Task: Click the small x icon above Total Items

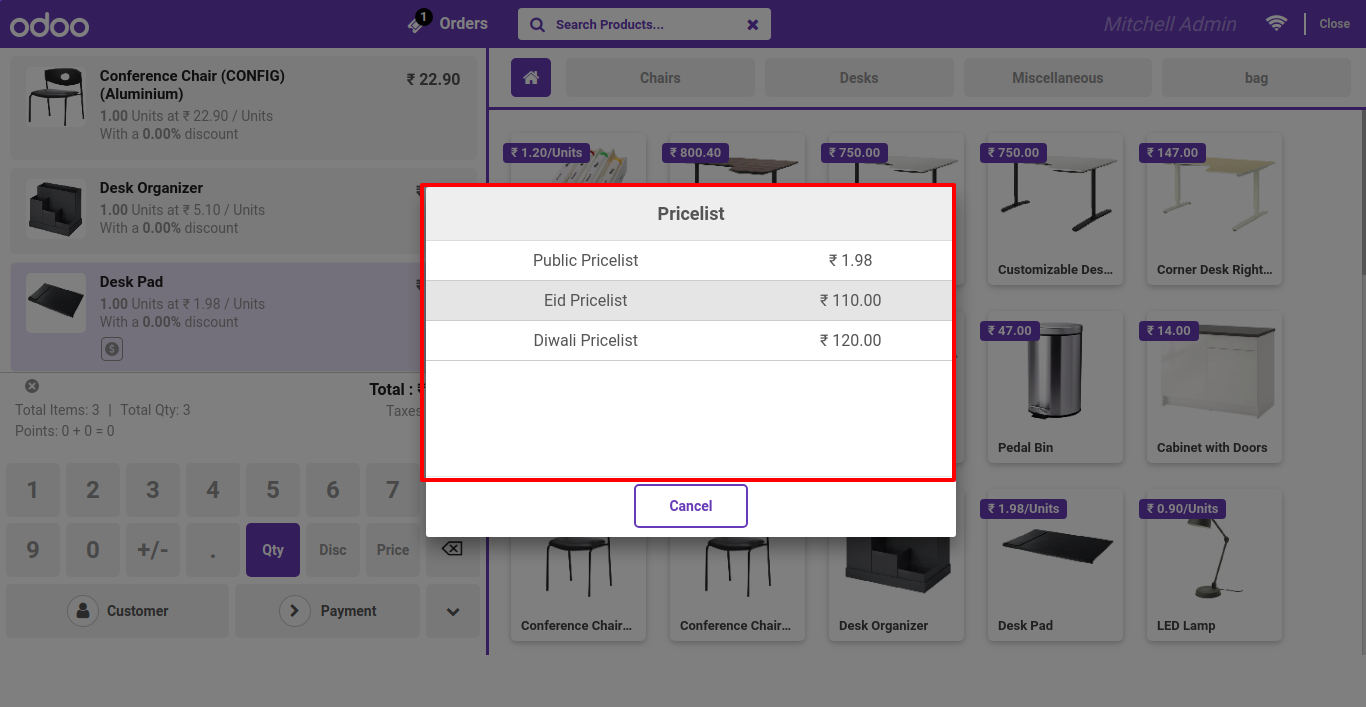Action: click(x=32, y=386)
